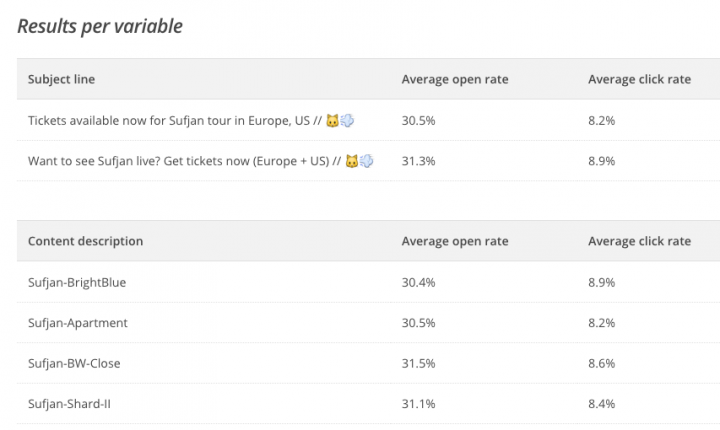Image resolution: width=720 pixels, height=430 pixels.
Task: Choose the Sufjan-Shard-II content row
Action: tap(71, 404)
